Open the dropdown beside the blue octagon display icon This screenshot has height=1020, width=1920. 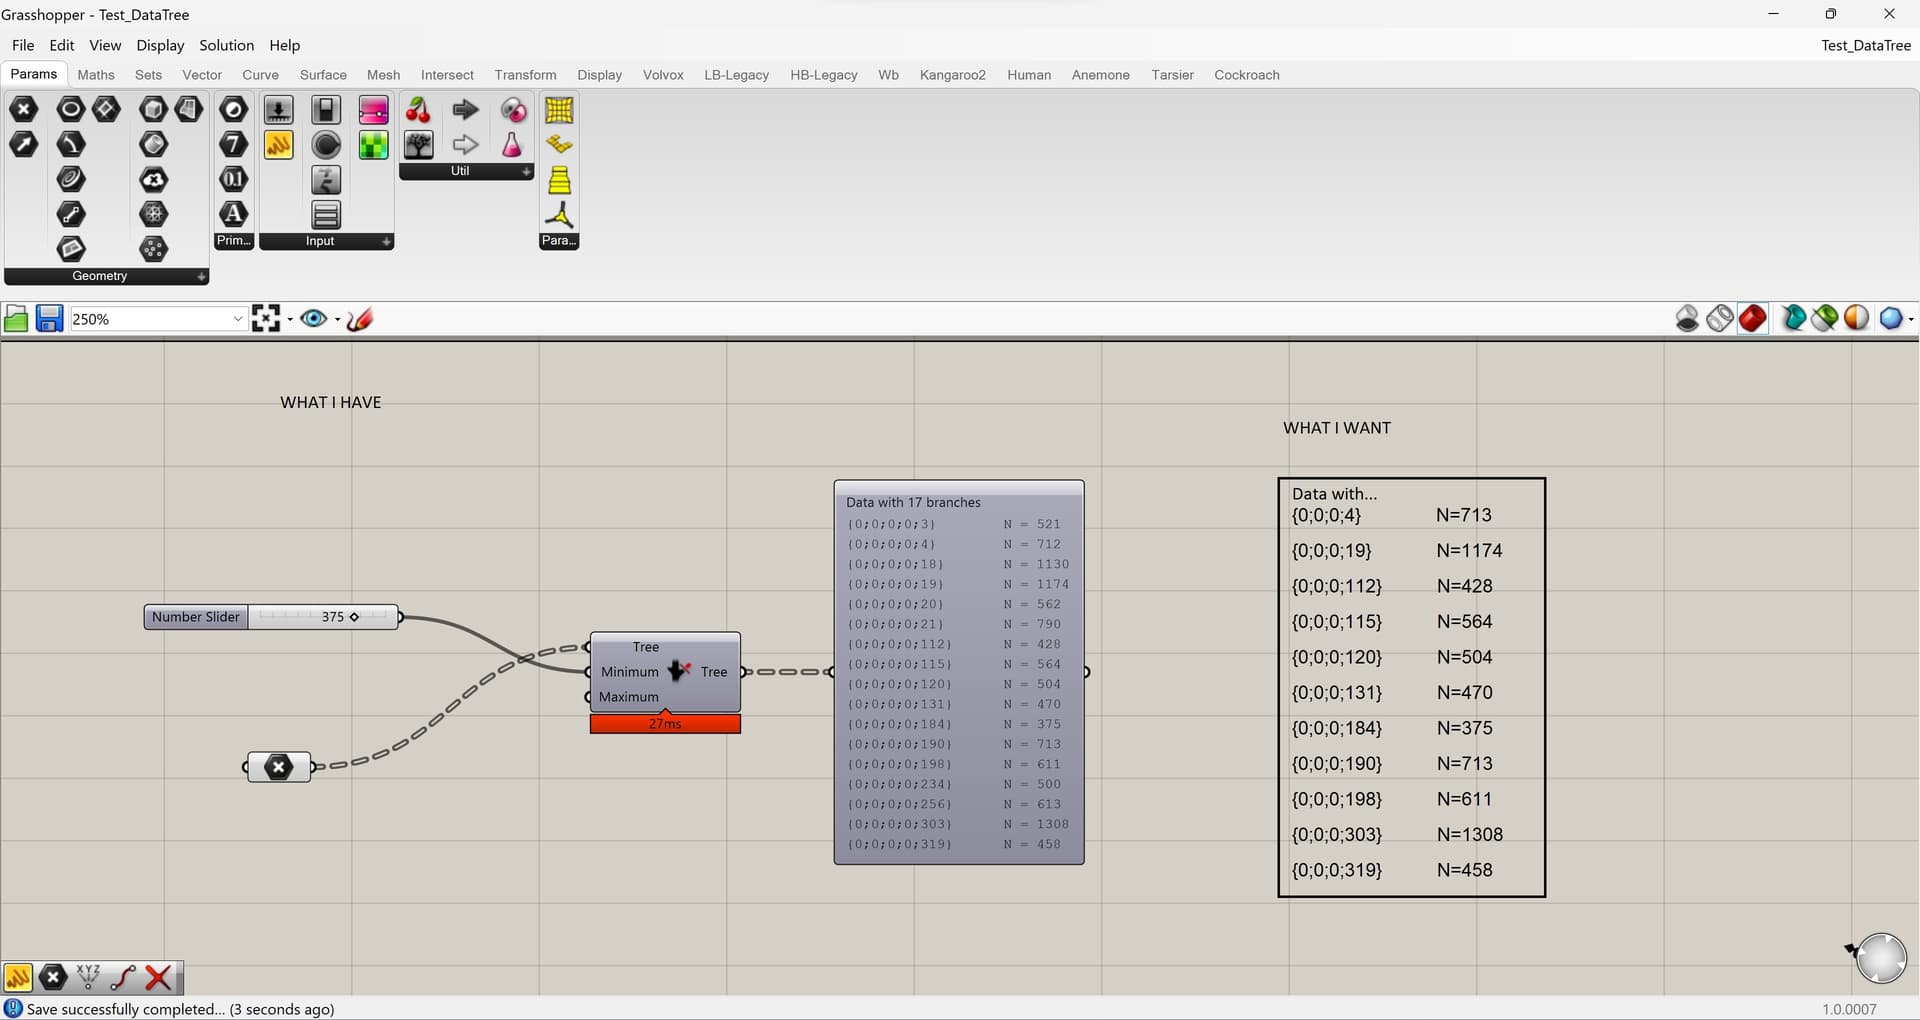click(x=1910, y=318)
